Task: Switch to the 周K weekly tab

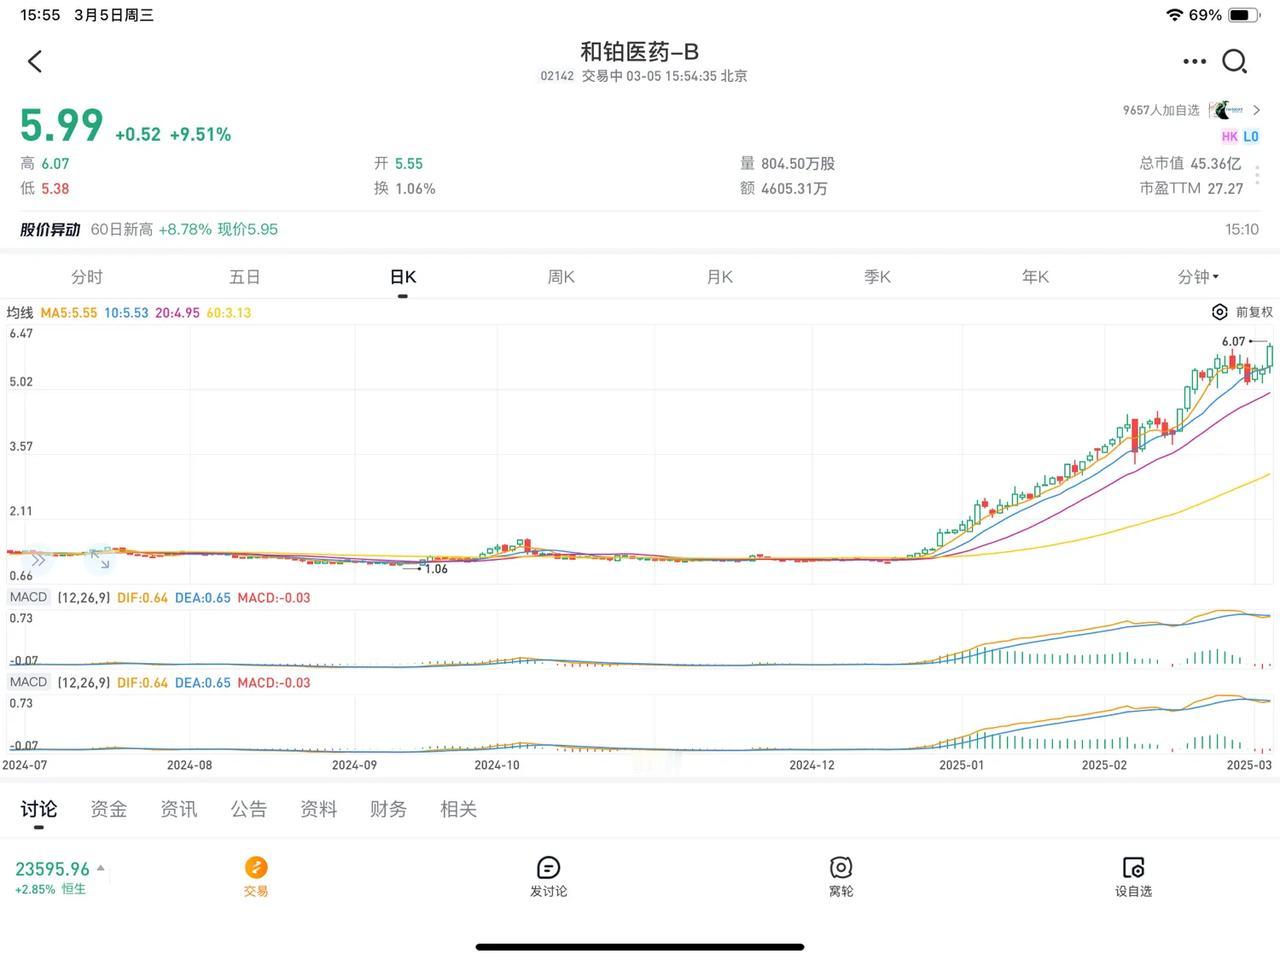Action: click(561, 277)
